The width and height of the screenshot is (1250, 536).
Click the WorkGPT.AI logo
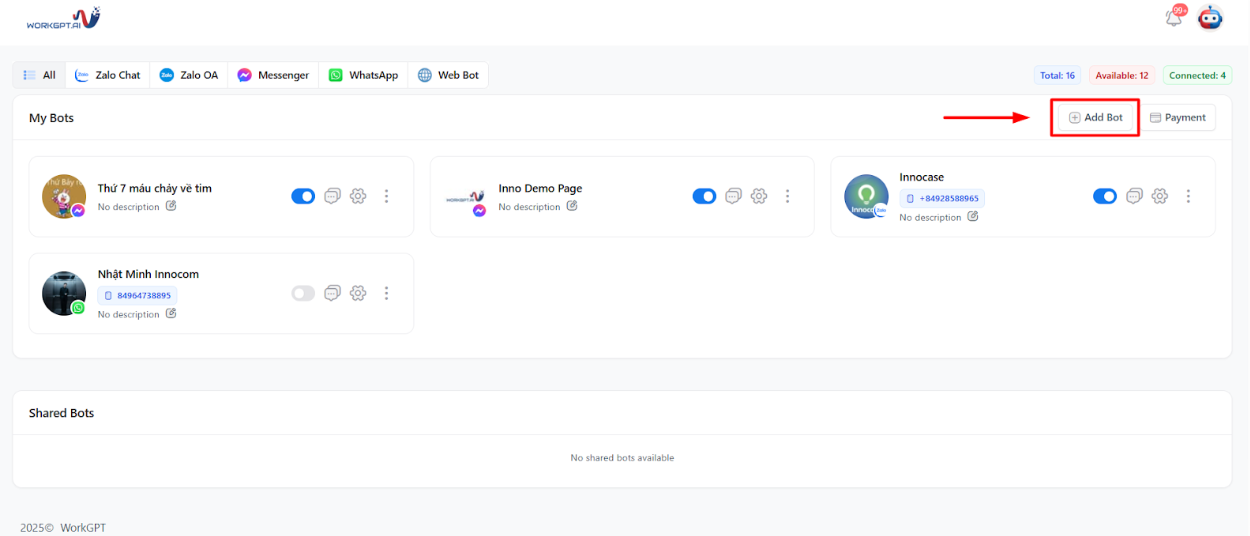(x=63, y=18)
